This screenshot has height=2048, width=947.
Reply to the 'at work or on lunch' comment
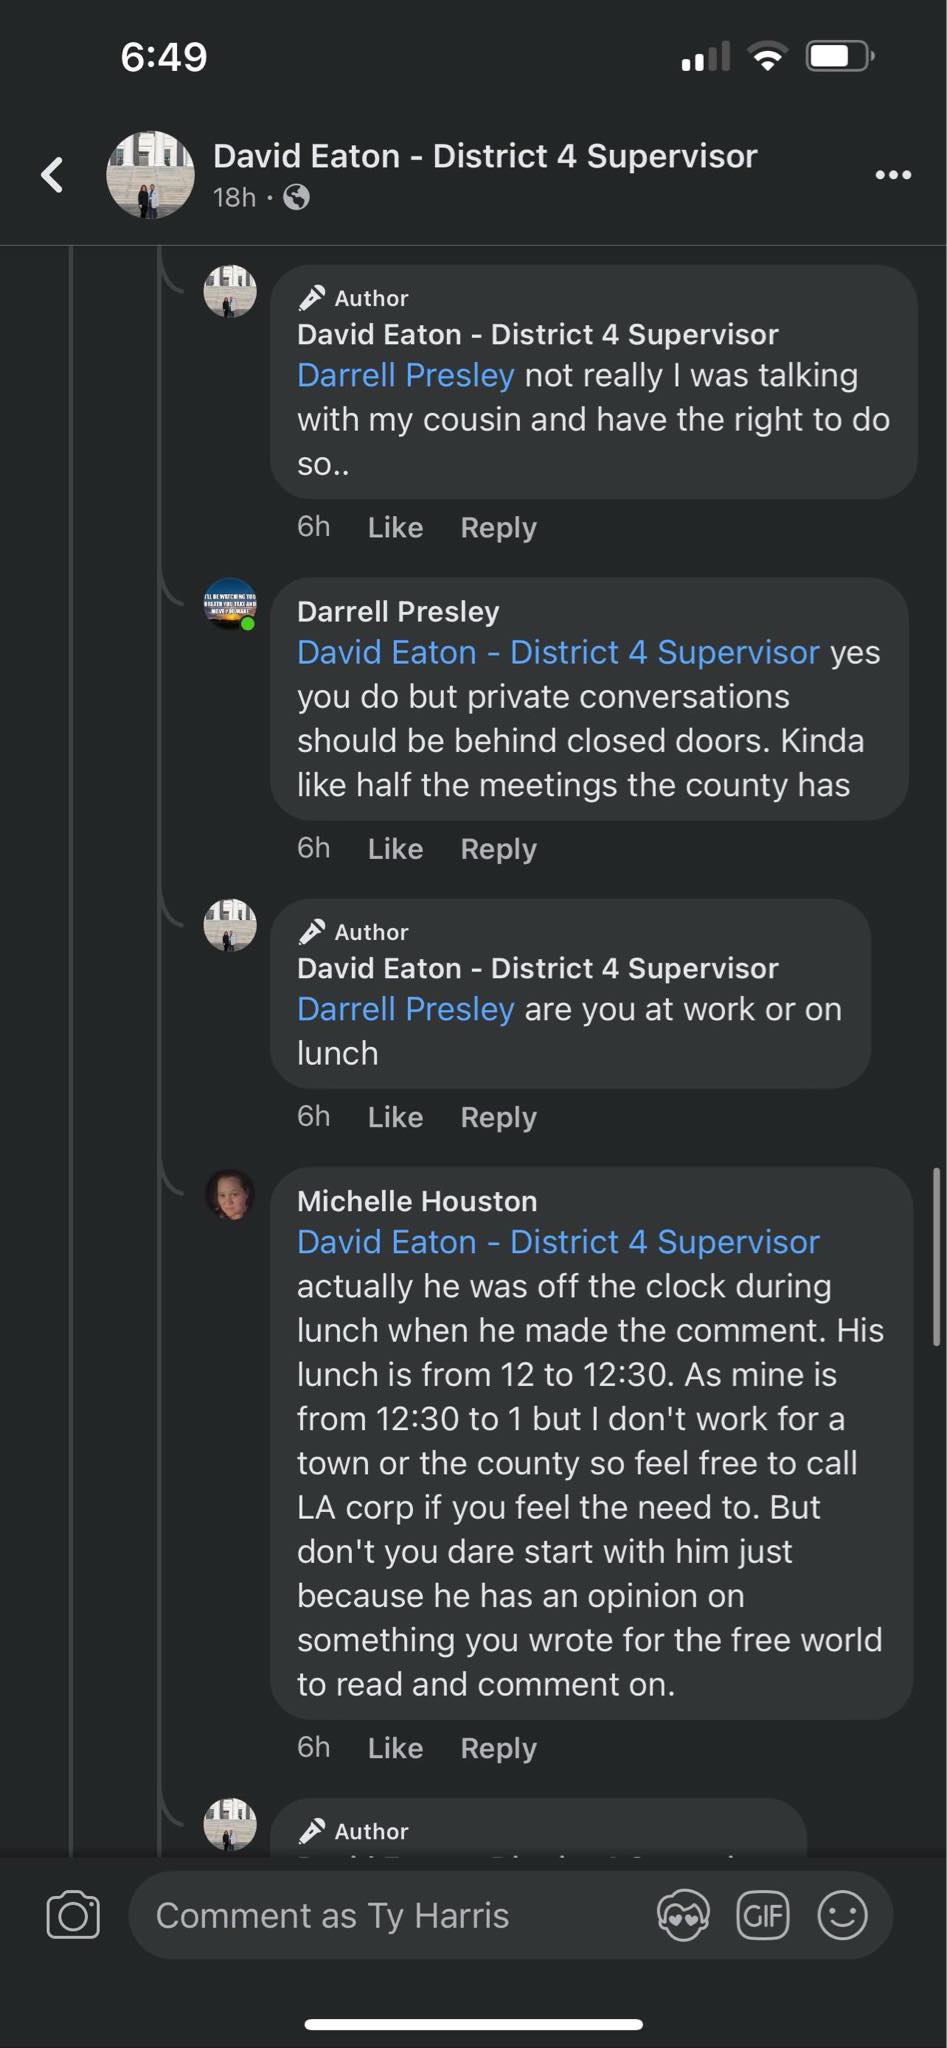pyautogui.click(x=498, y=1117)
